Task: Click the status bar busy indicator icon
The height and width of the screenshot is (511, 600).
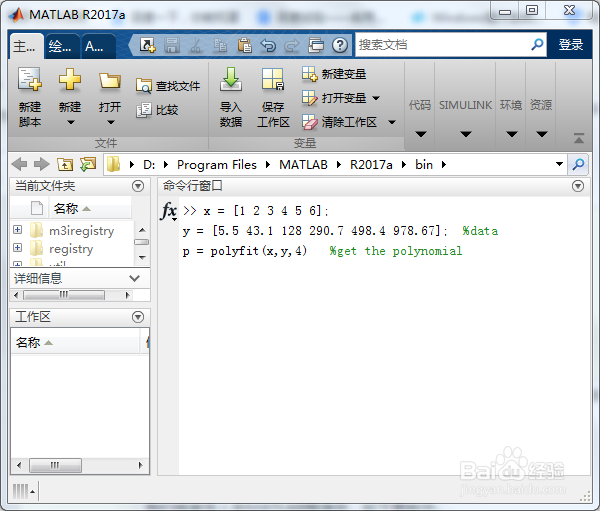Action: [x=23, y=491]
